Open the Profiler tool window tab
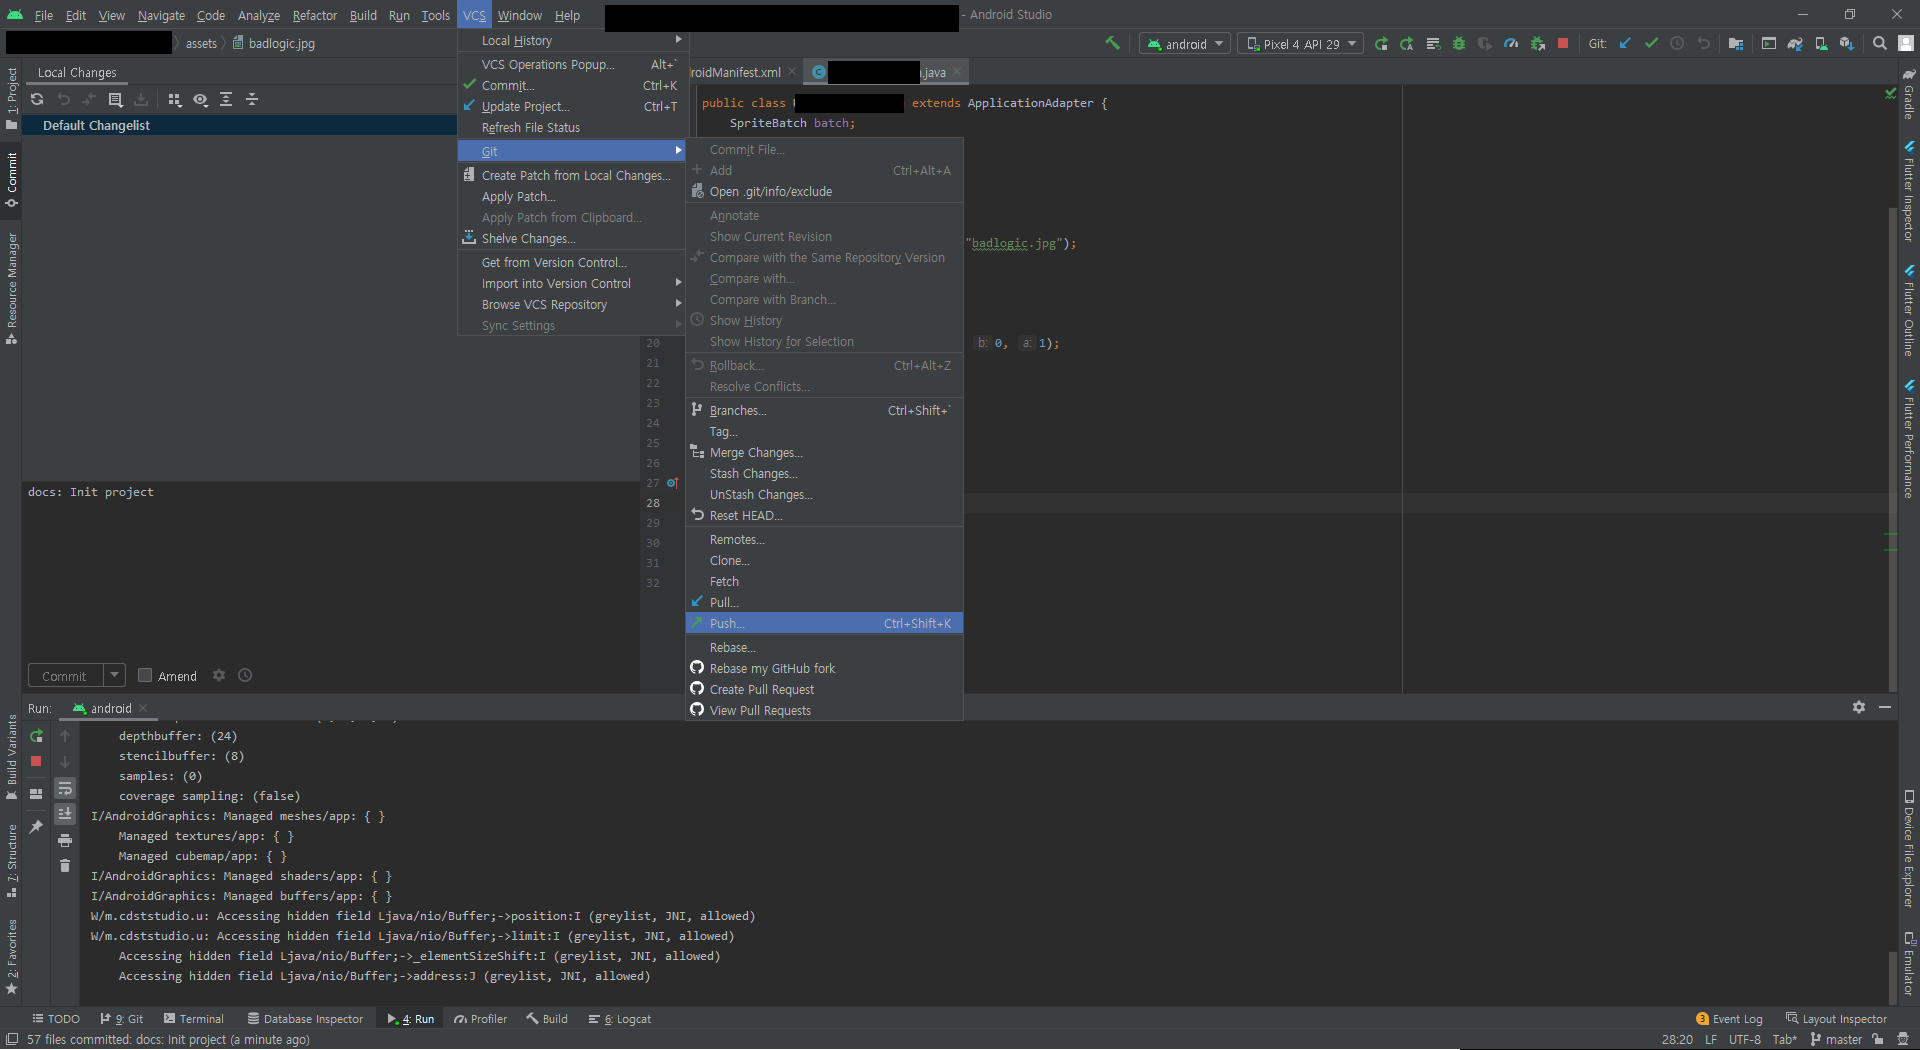Image resolution: width=1920 pixels, height=1050 pixels. coord(481,1019)
